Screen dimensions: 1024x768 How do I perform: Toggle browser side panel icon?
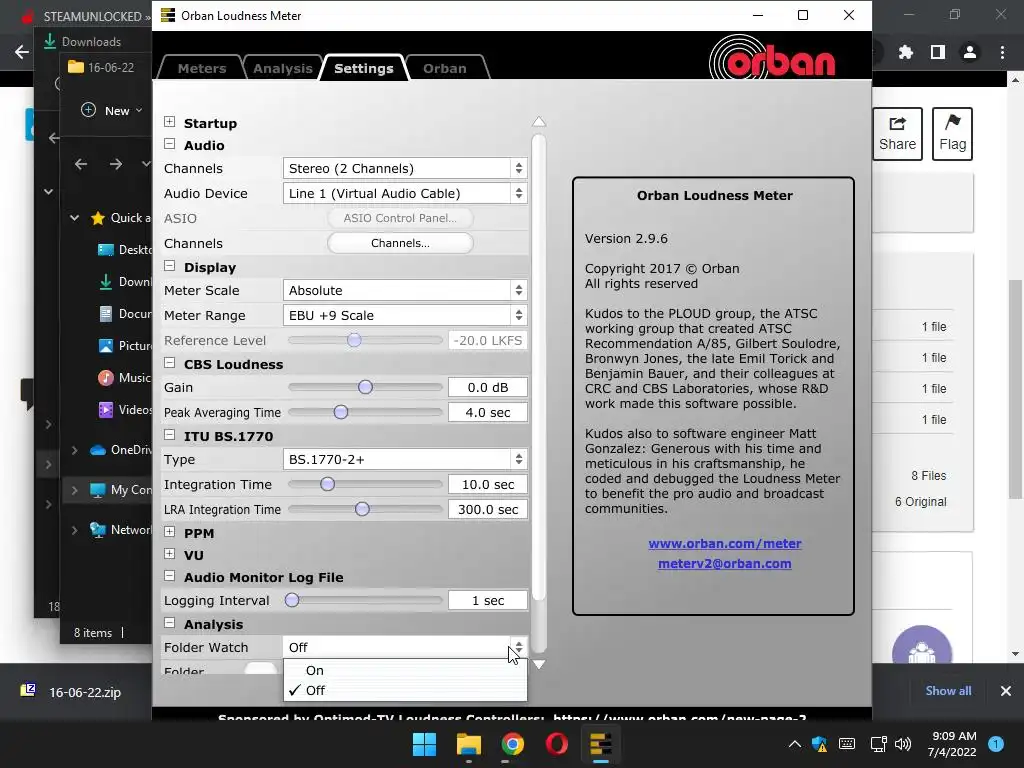(x=938, y=52)
